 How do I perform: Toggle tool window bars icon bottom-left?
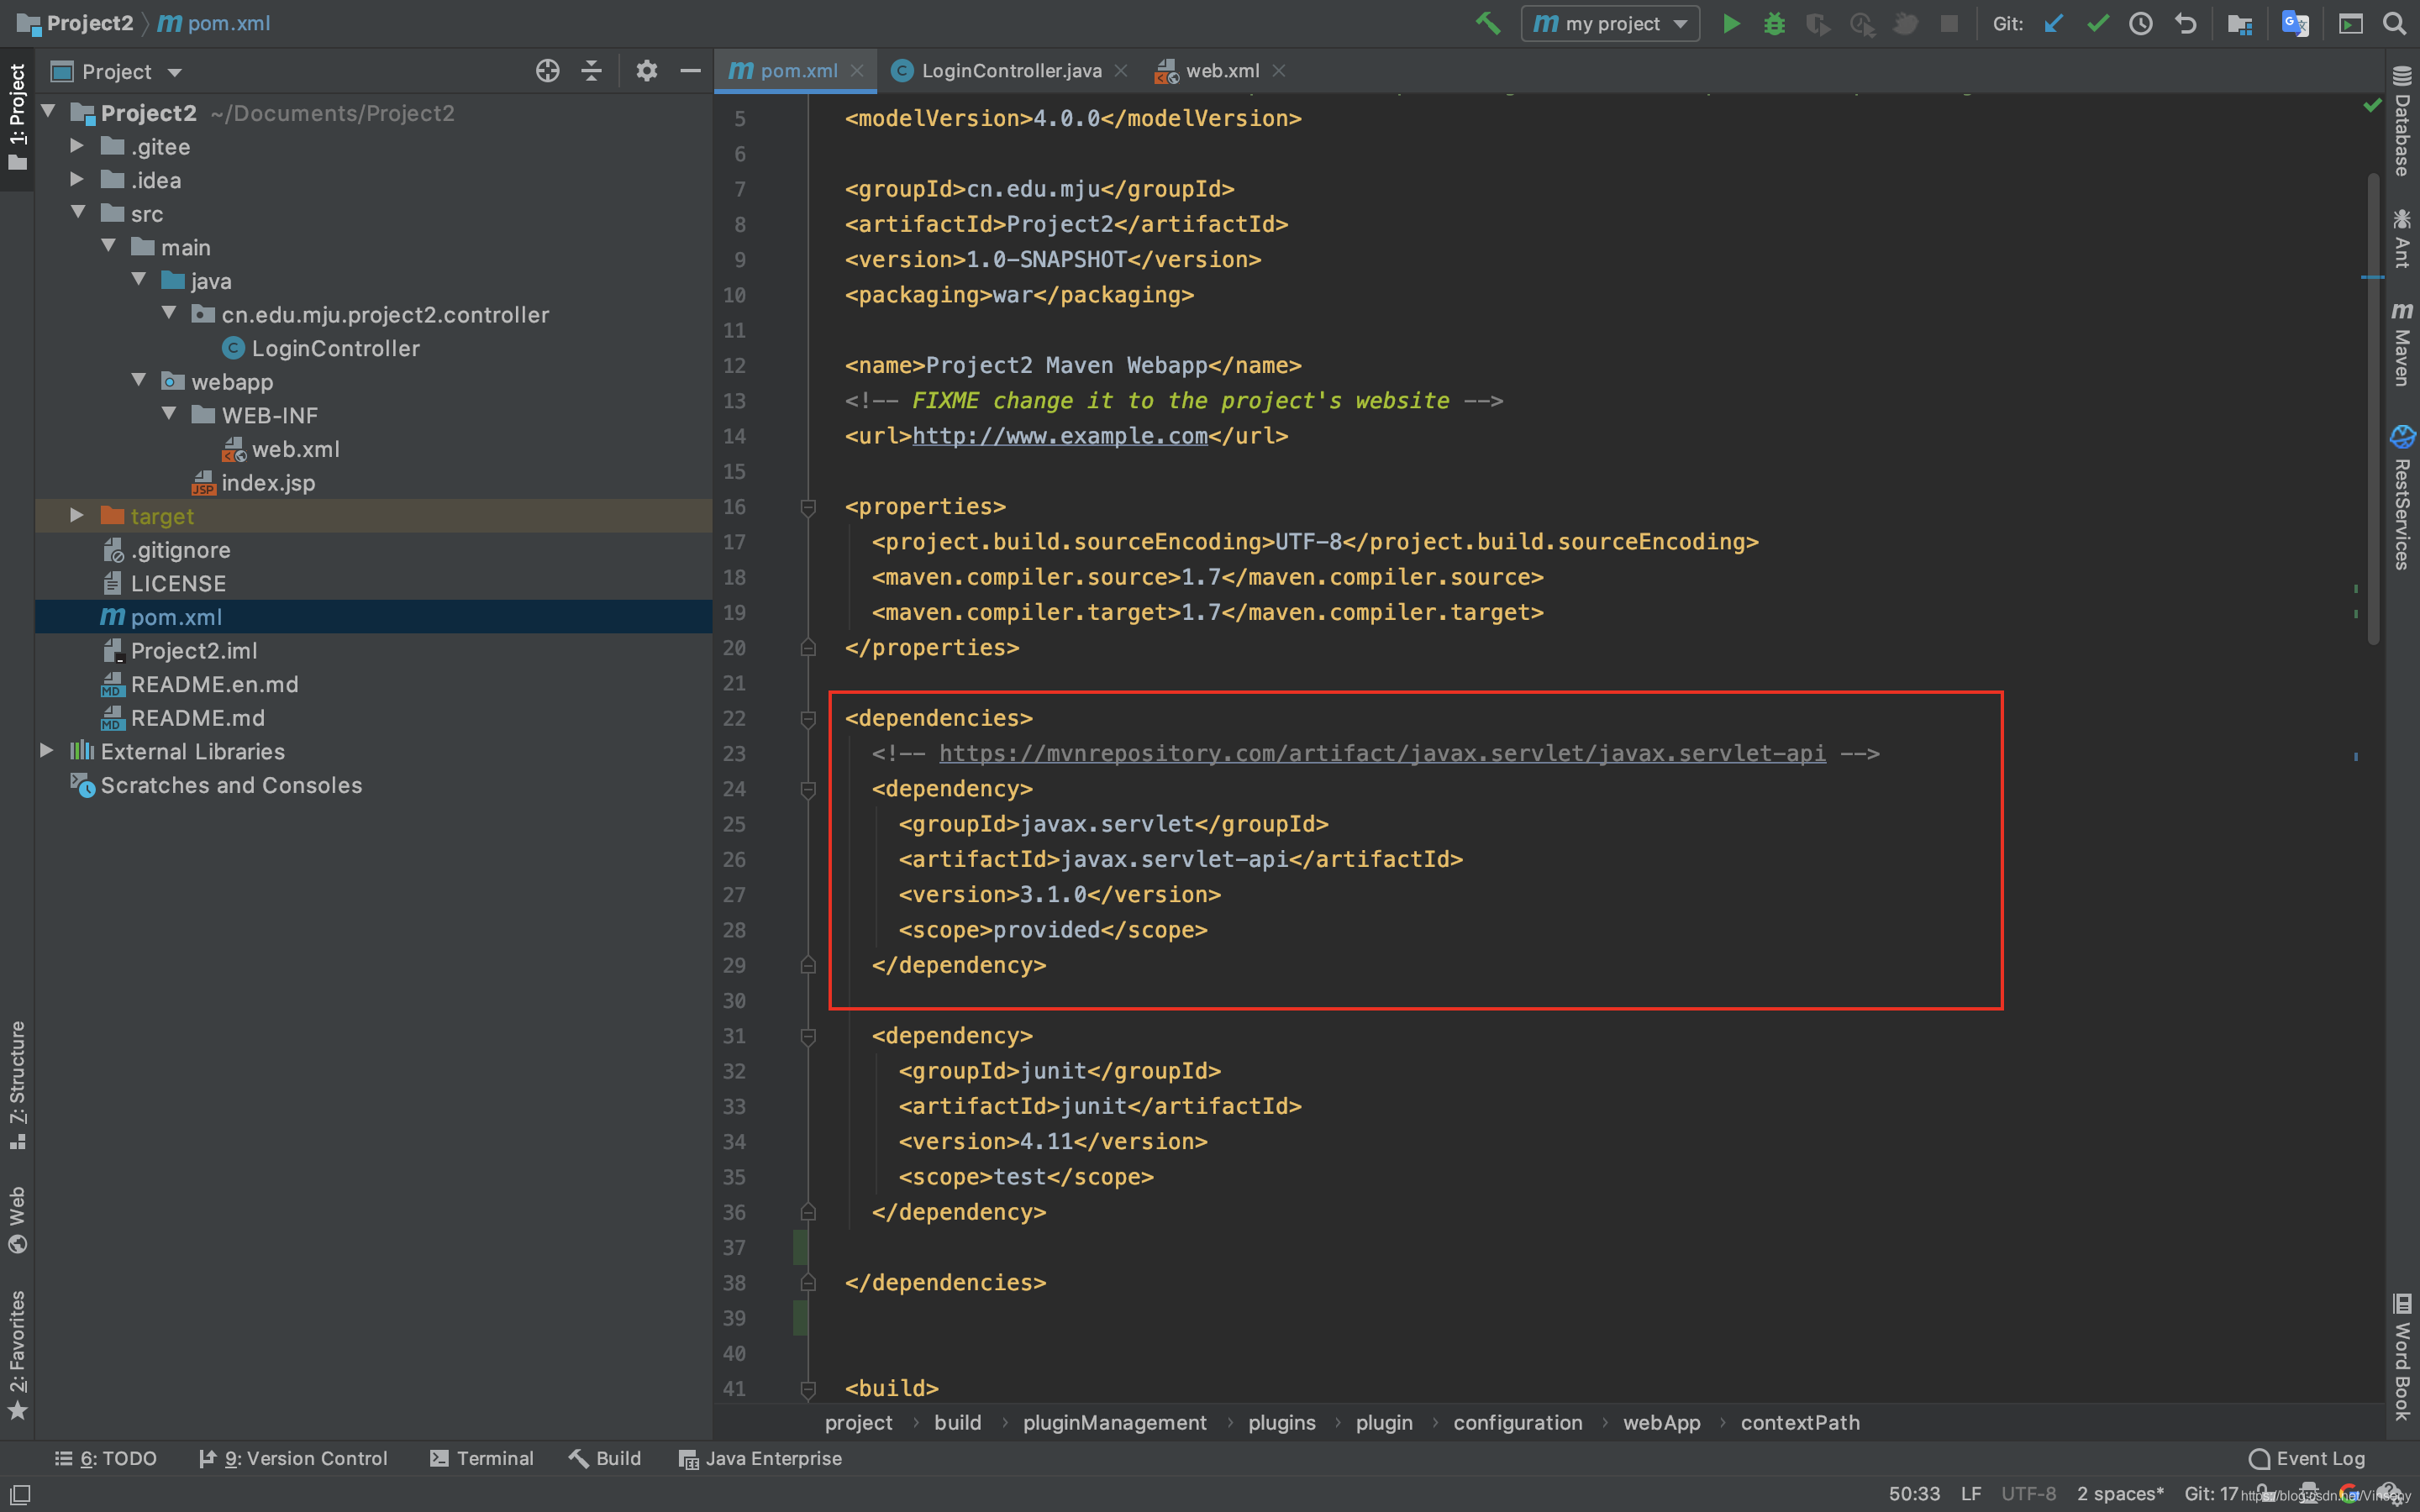[19, 1494]
